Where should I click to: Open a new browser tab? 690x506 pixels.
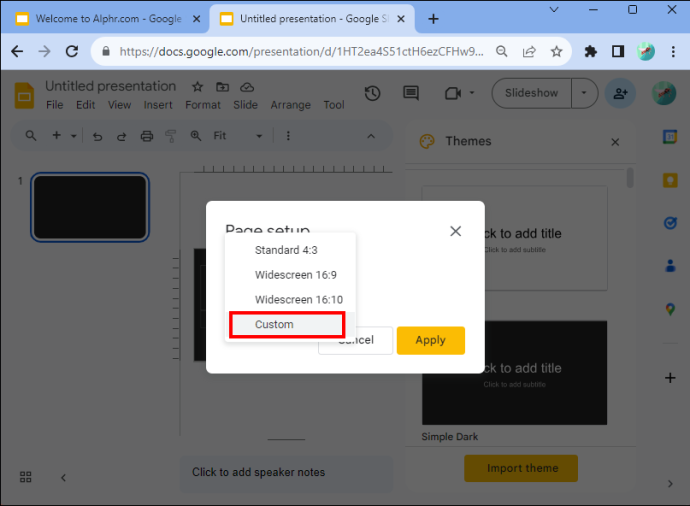[x=433, y=19]
